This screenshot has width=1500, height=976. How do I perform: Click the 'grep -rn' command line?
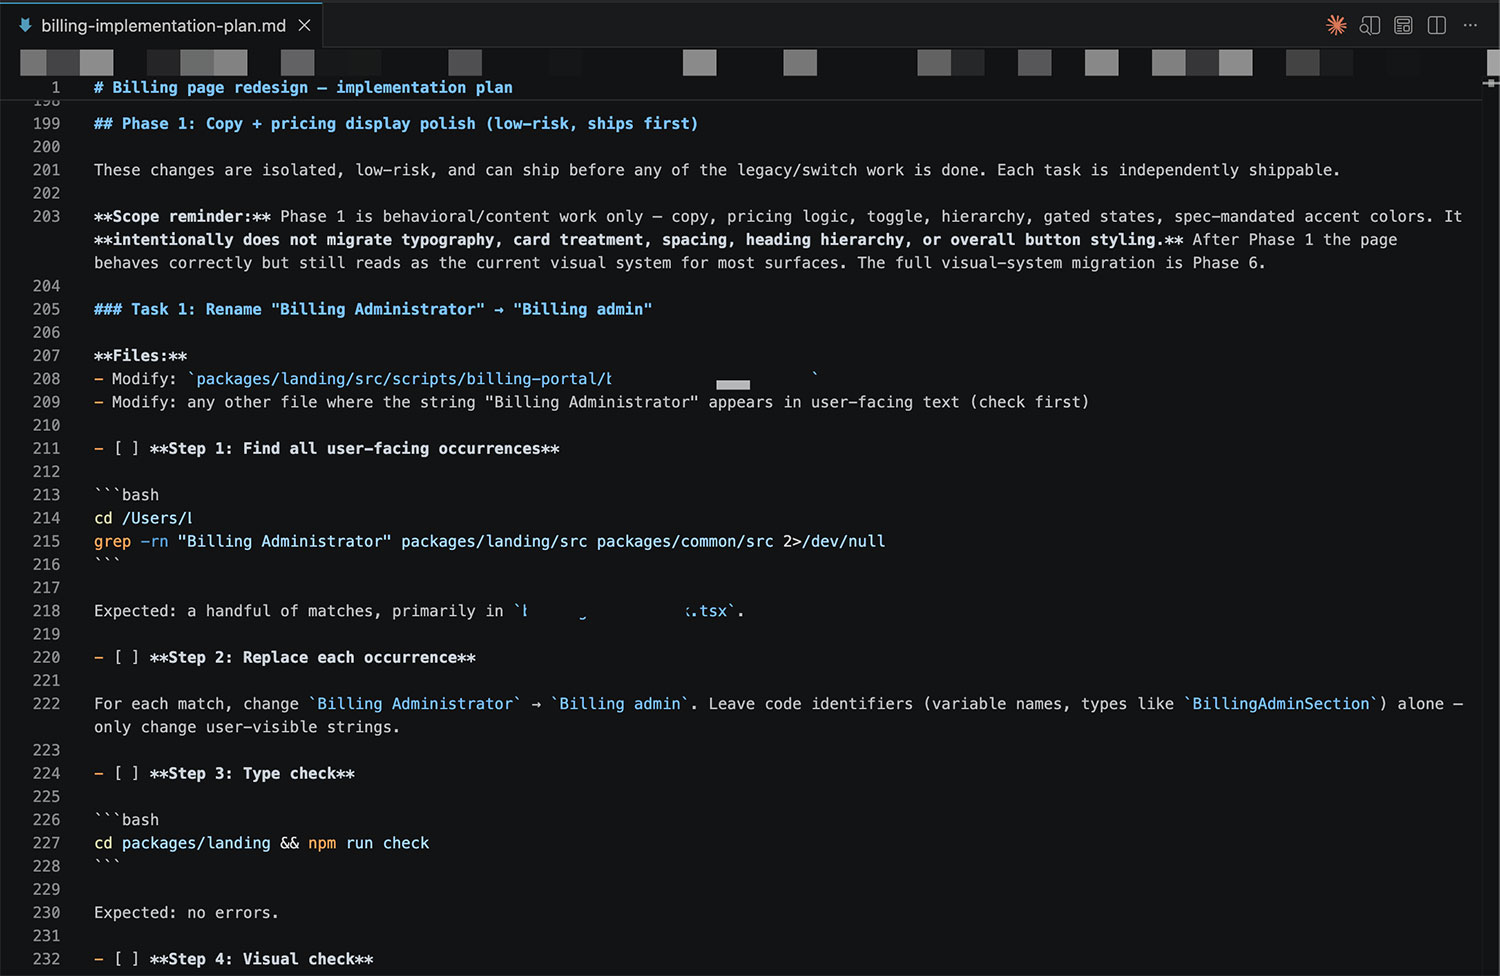(x=489, y=541)
